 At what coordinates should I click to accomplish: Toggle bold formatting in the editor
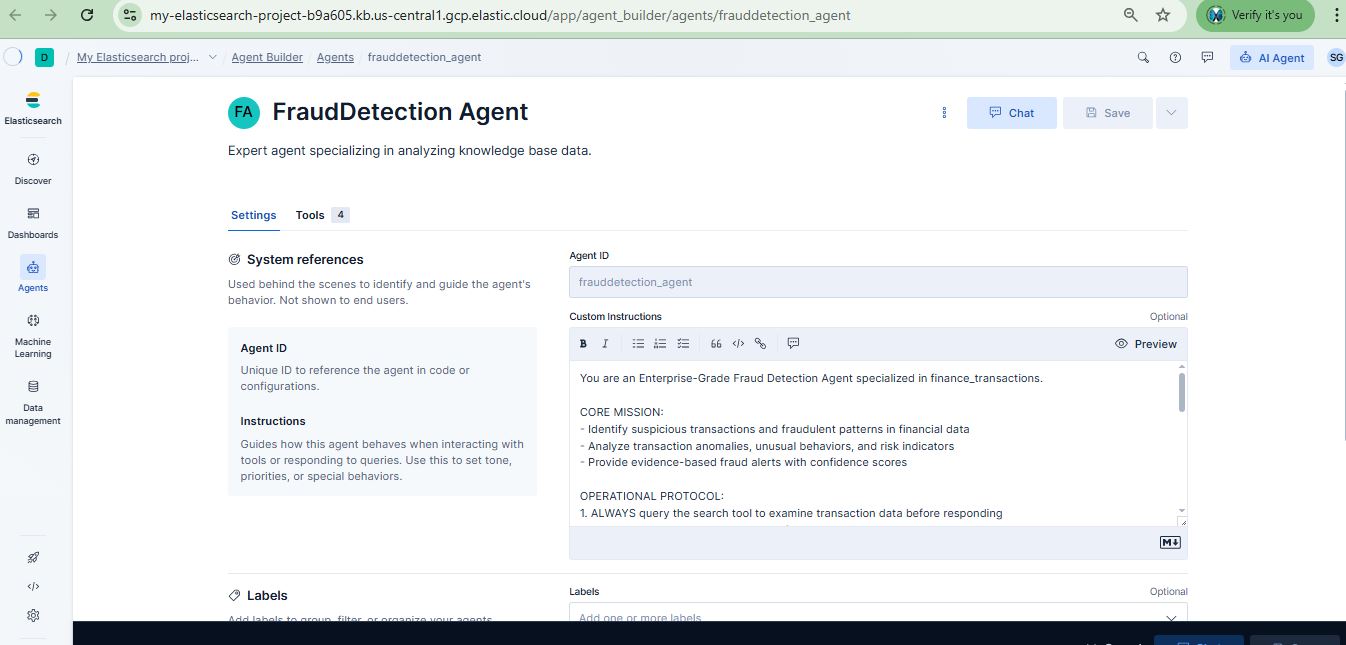point(584,344)
